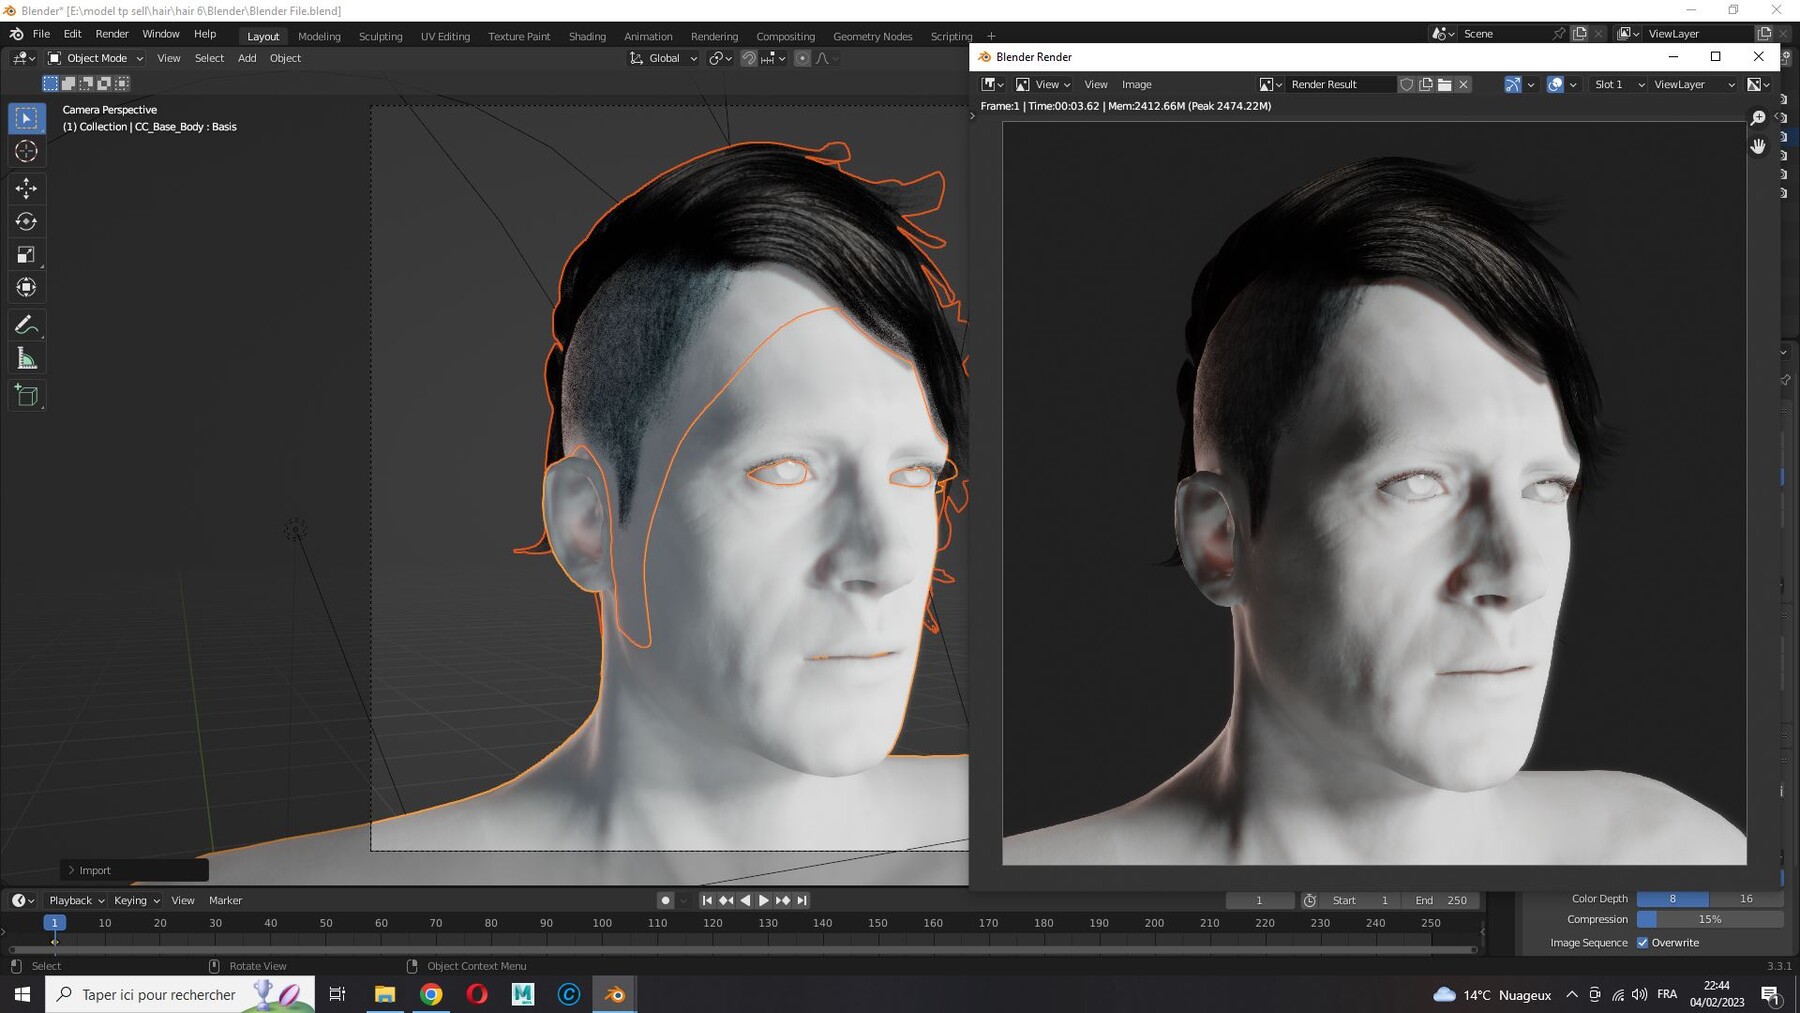
Task: Open image folder icon in render window
Action: click(x=1445, y=85)
